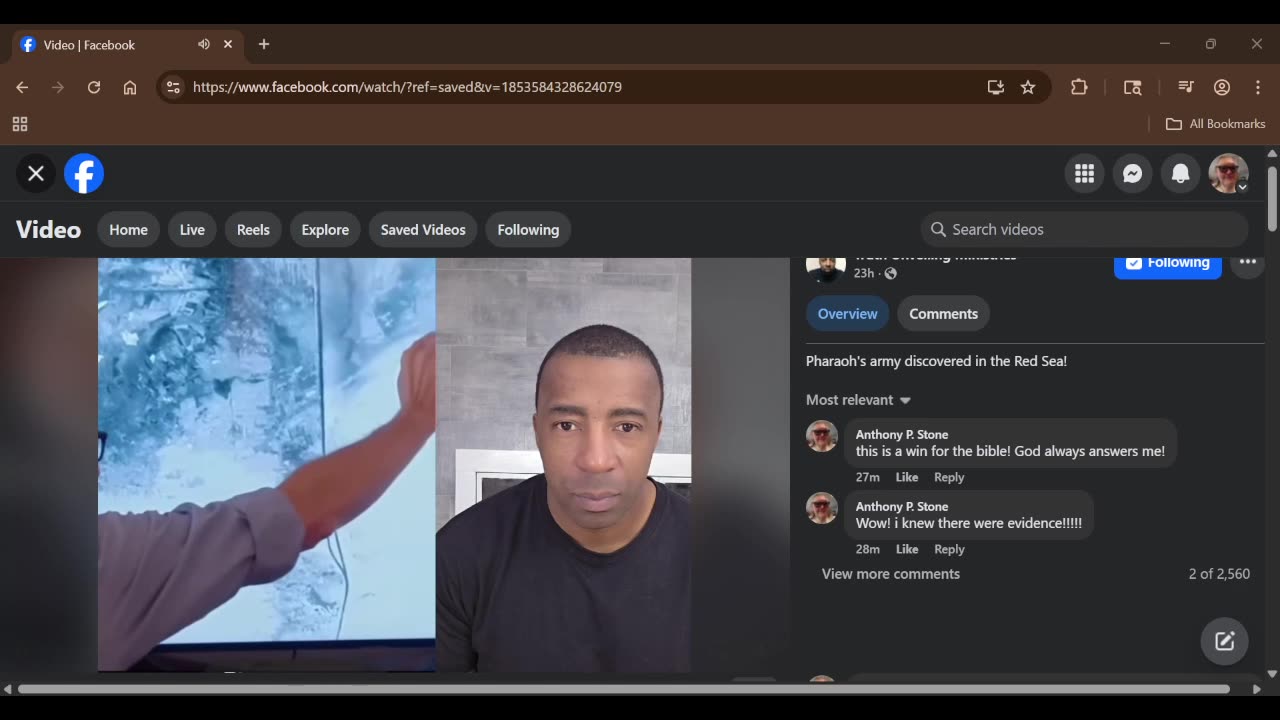Open the browser profile account icon
The image size is (1280, 720).
[1222, 87]
